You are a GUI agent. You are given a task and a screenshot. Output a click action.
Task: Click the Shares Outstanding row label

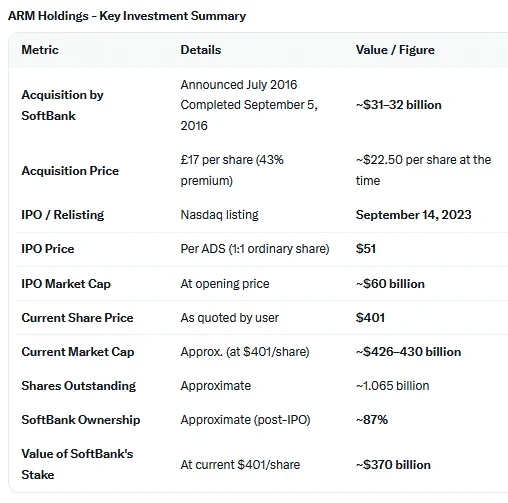click(79, 386)
